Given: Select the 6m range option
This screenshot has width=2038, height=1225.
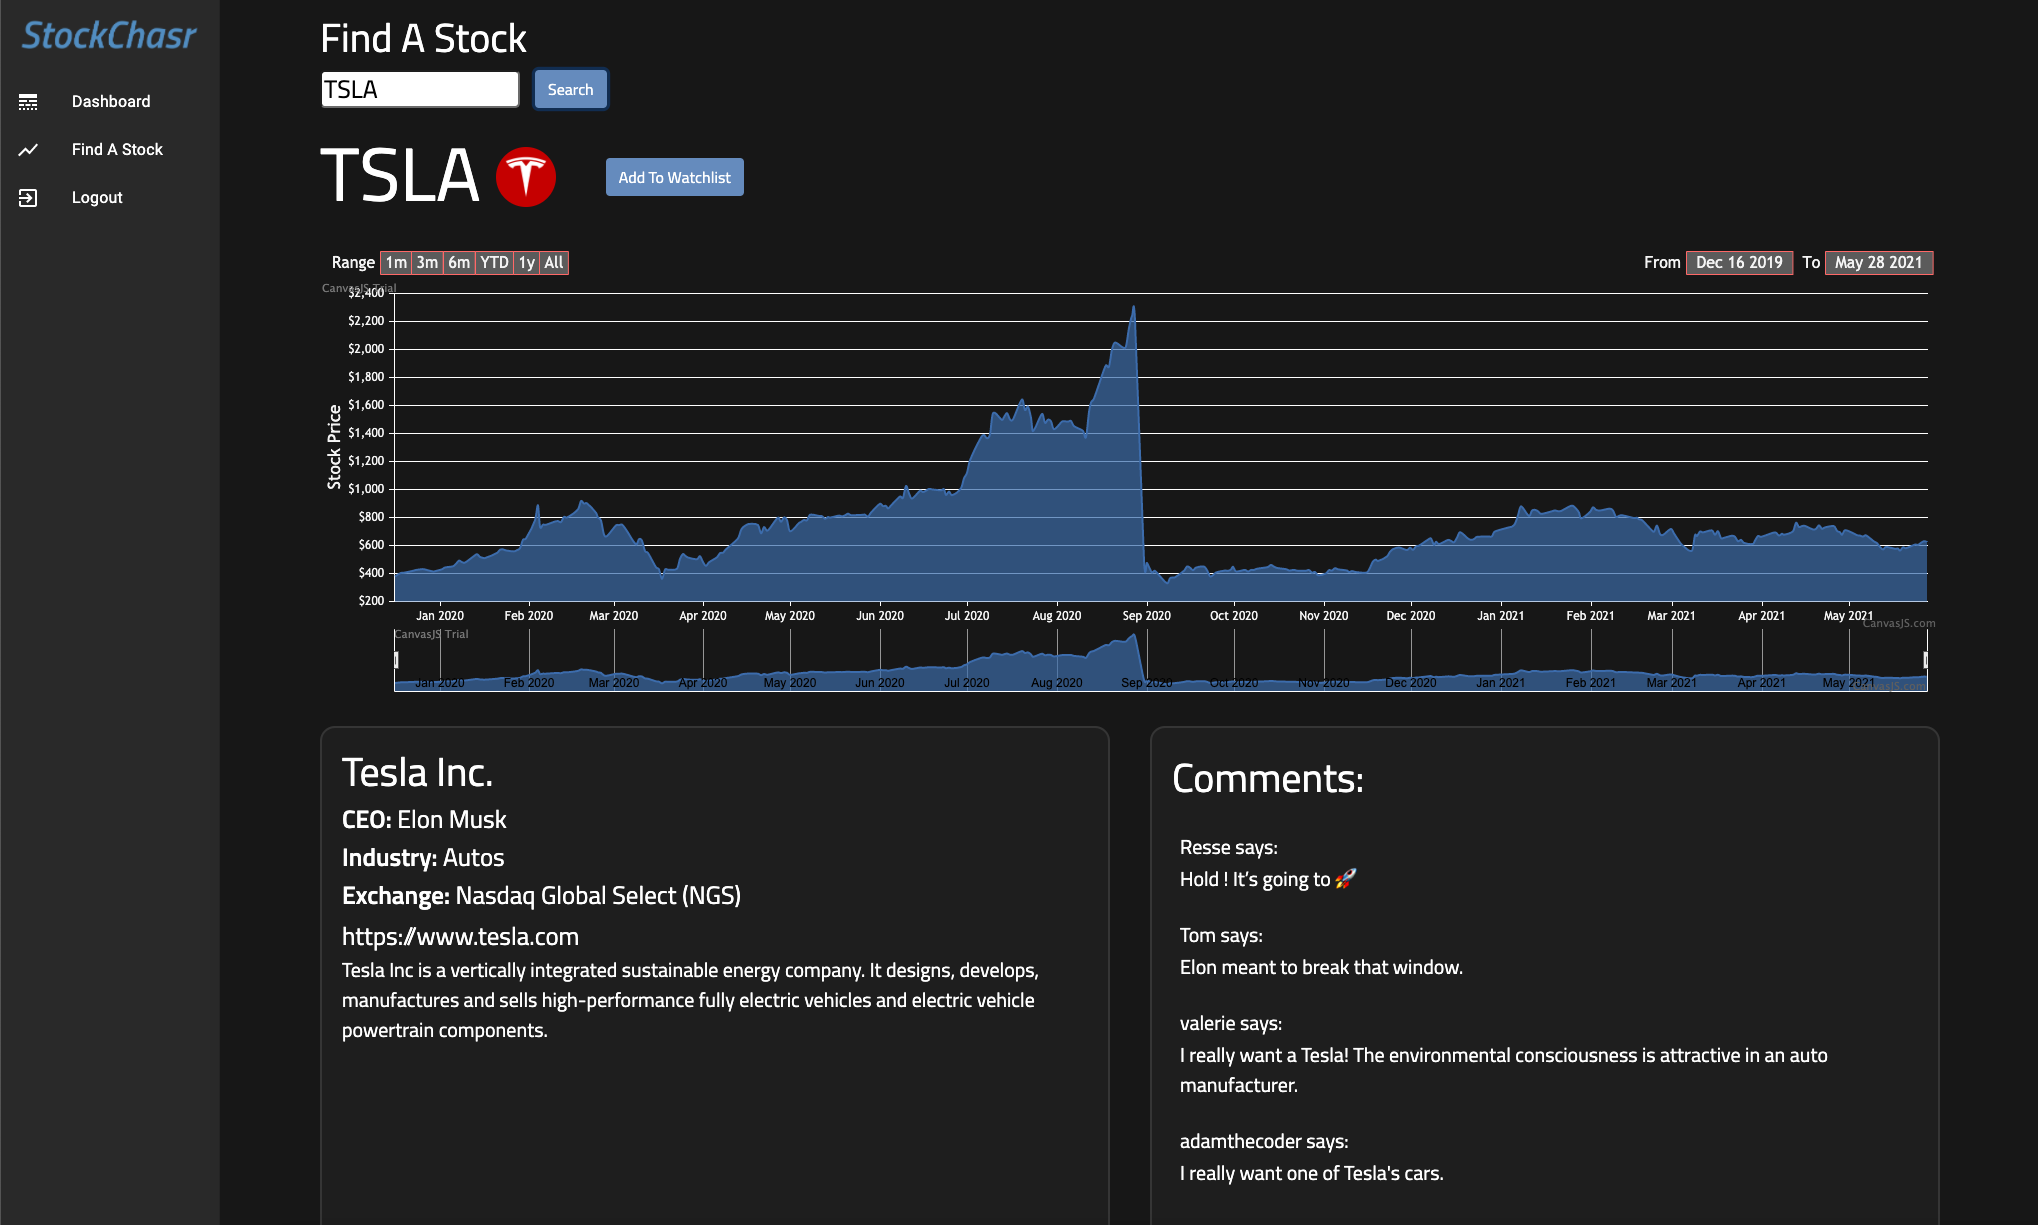Looking at the screenshot, I should (x=459, y=262).
